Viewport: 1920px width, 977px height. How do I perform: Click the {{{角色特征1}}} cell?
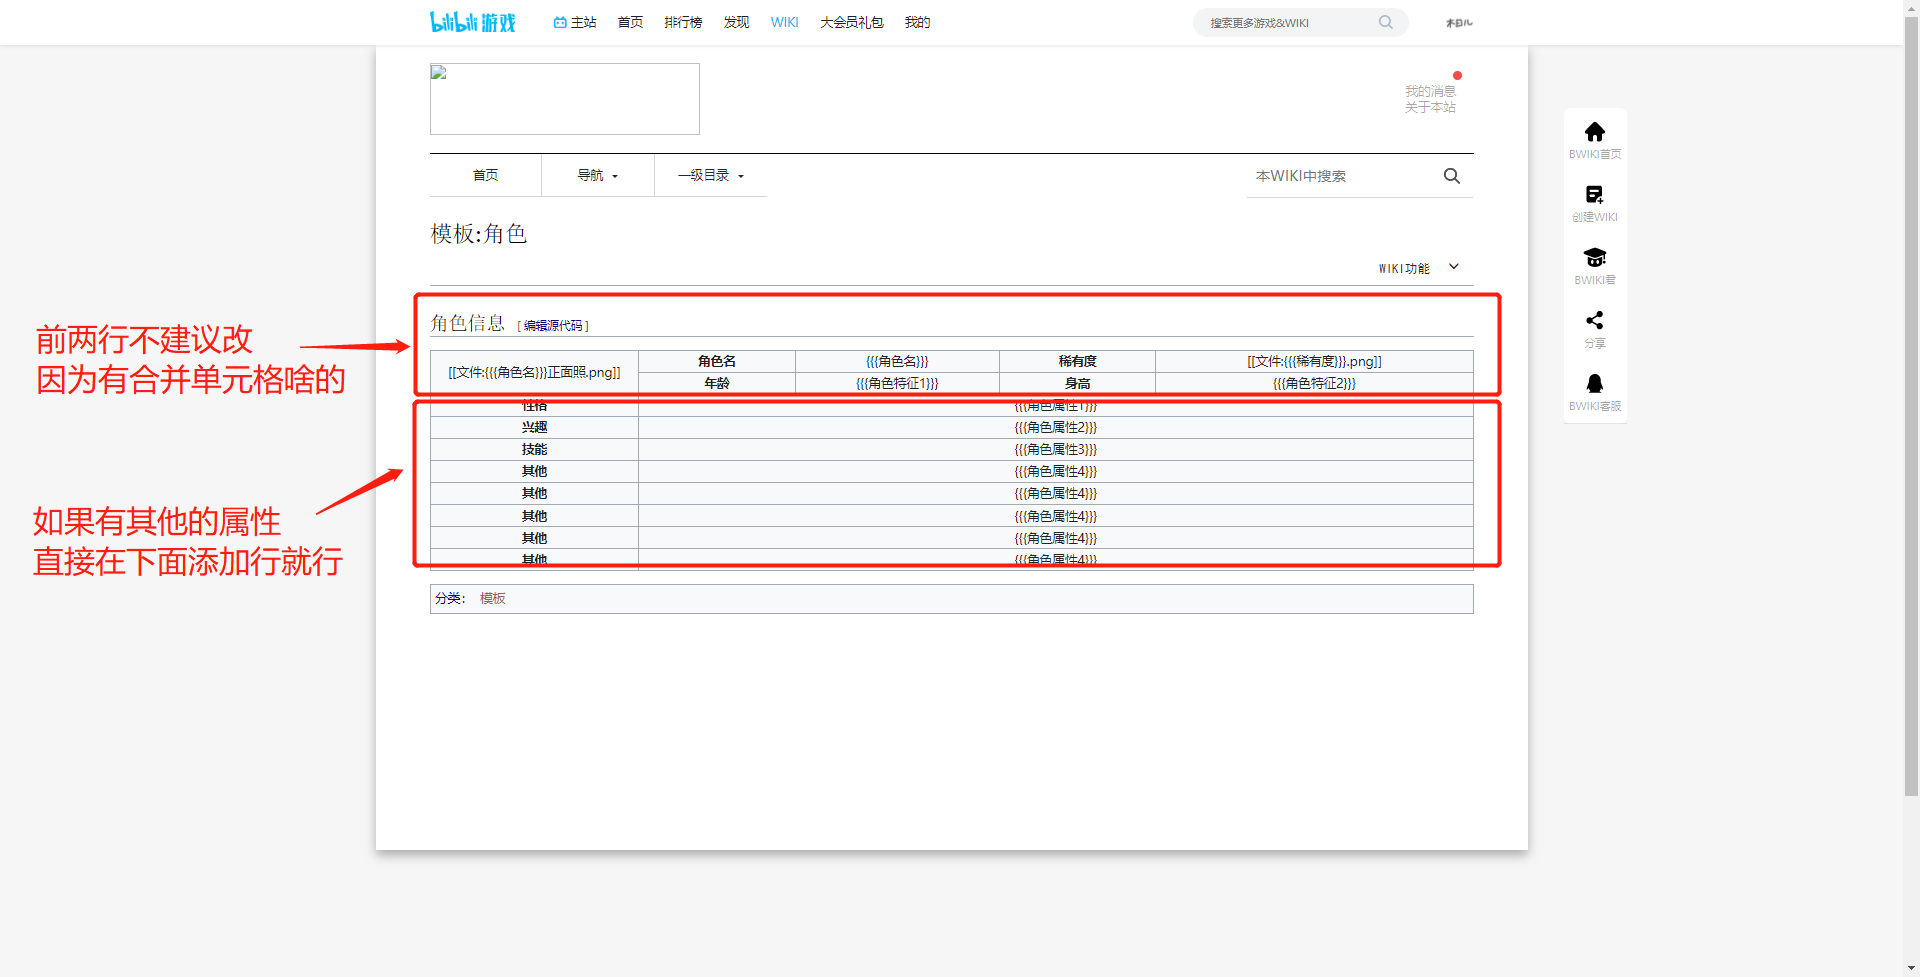click(897, 383)
